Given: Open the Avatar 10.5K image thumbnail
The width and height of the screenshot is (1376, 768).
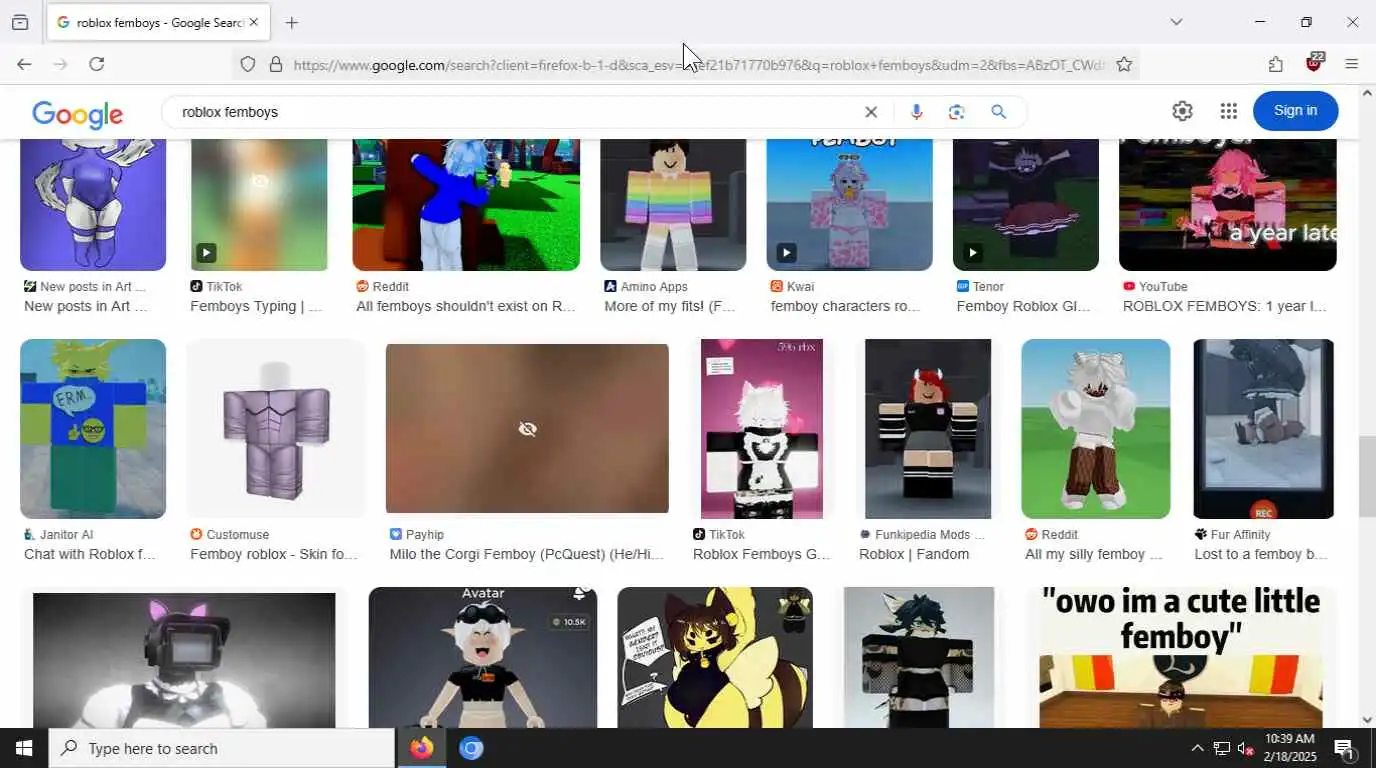Looking at the screenshot, I should [482, 657].
